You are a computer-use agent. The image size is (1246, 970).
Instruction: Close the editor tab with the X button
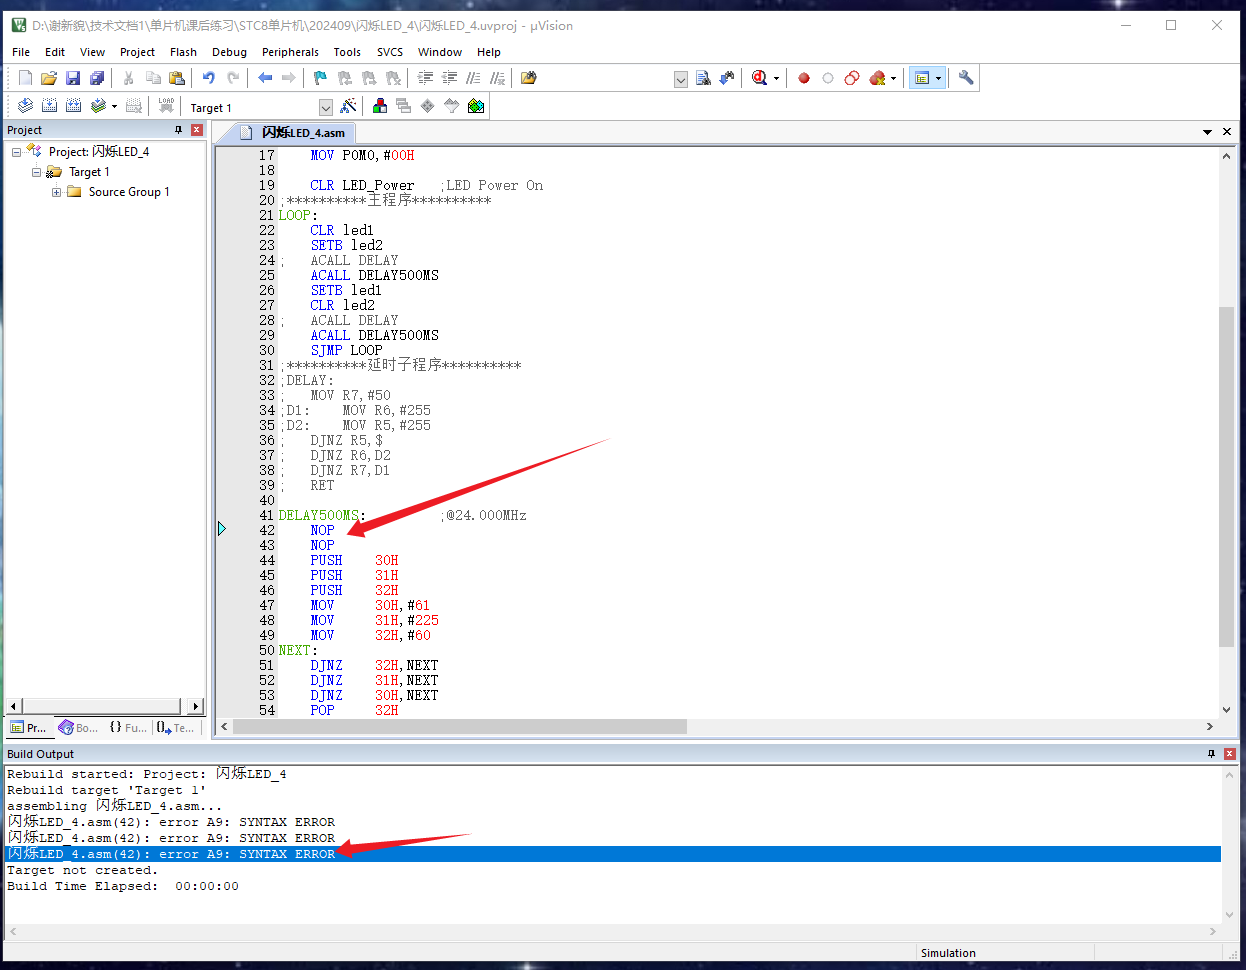point(1227,132)
